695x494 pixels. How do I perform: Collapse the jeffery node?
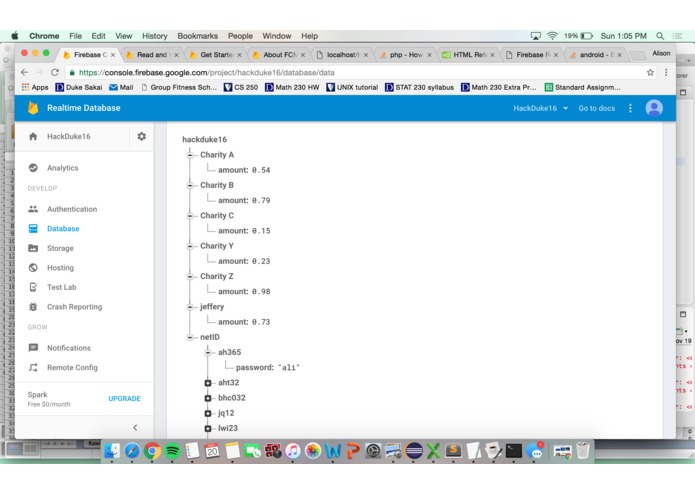[190, 307]
